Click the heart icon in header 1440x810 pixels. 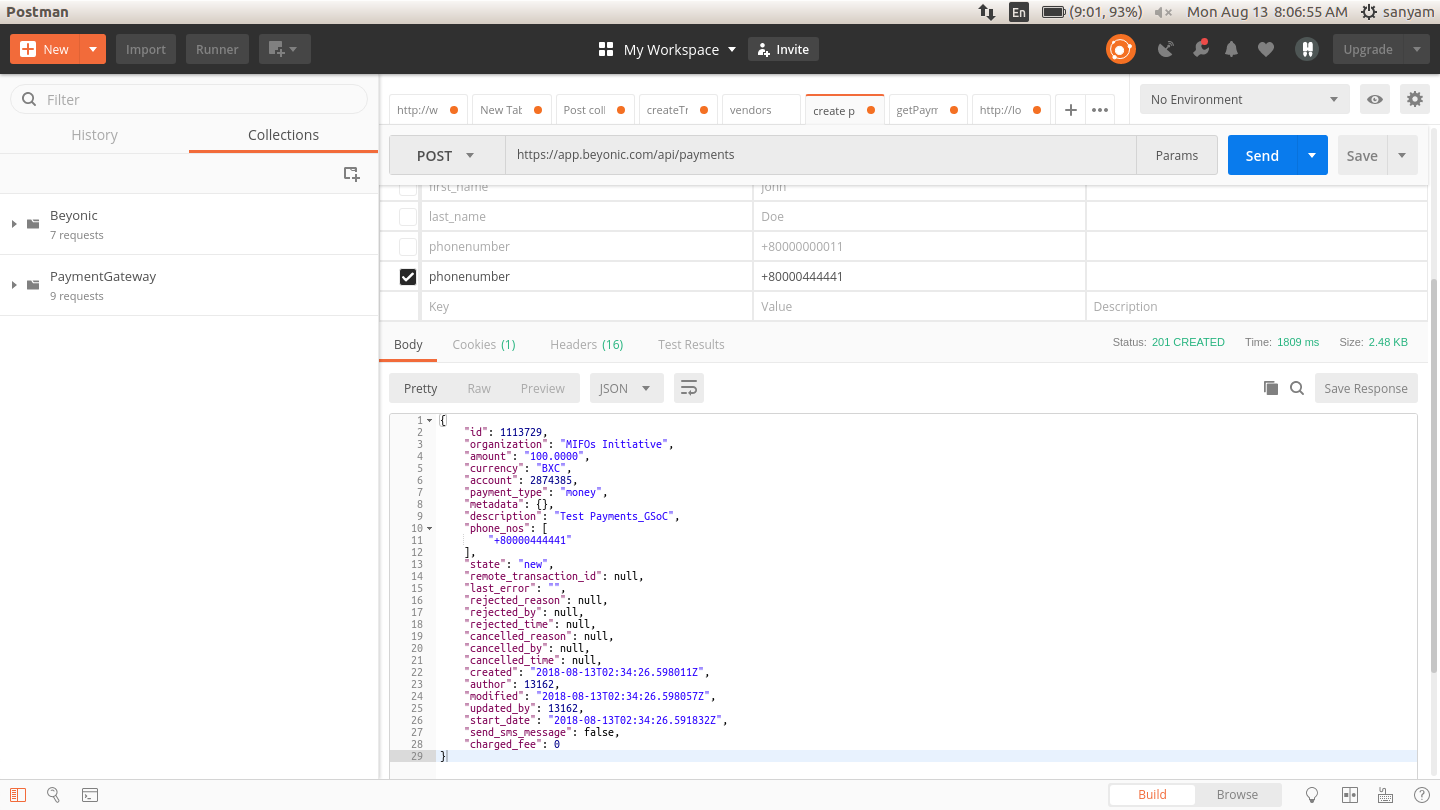(x=1266, y=49)
